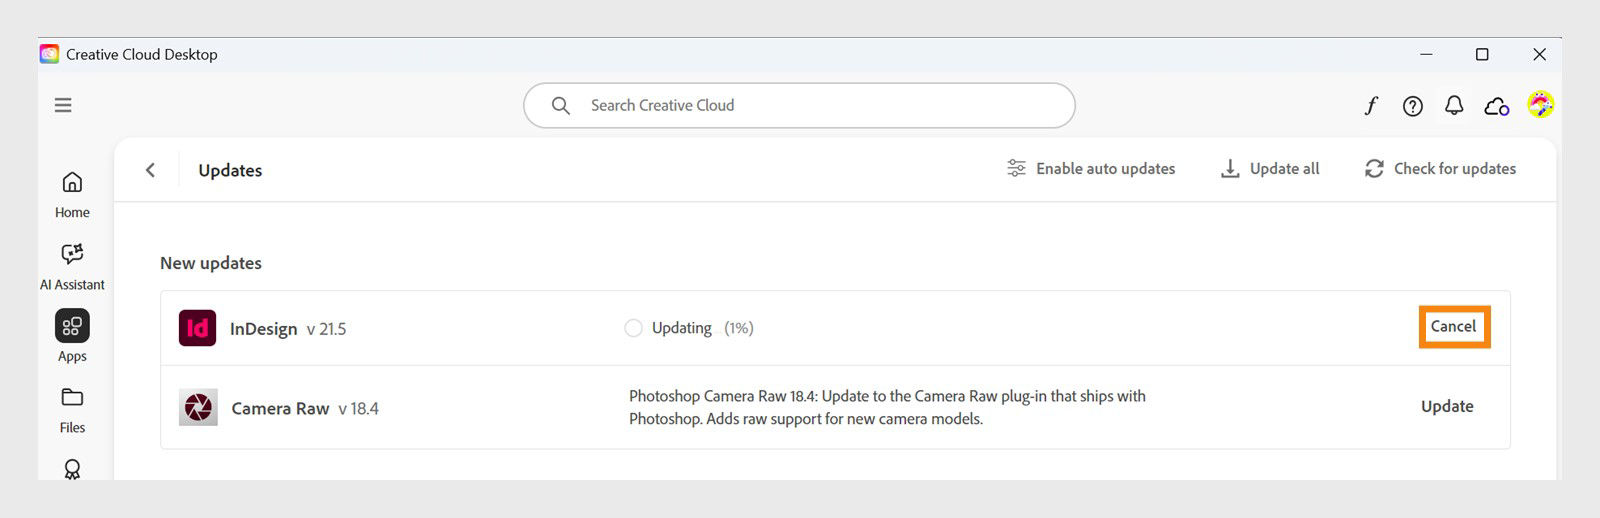Cancel the InDesign update
Image resolution: width=1600 pixels, height=518 pixels.
coord(1453,327)
